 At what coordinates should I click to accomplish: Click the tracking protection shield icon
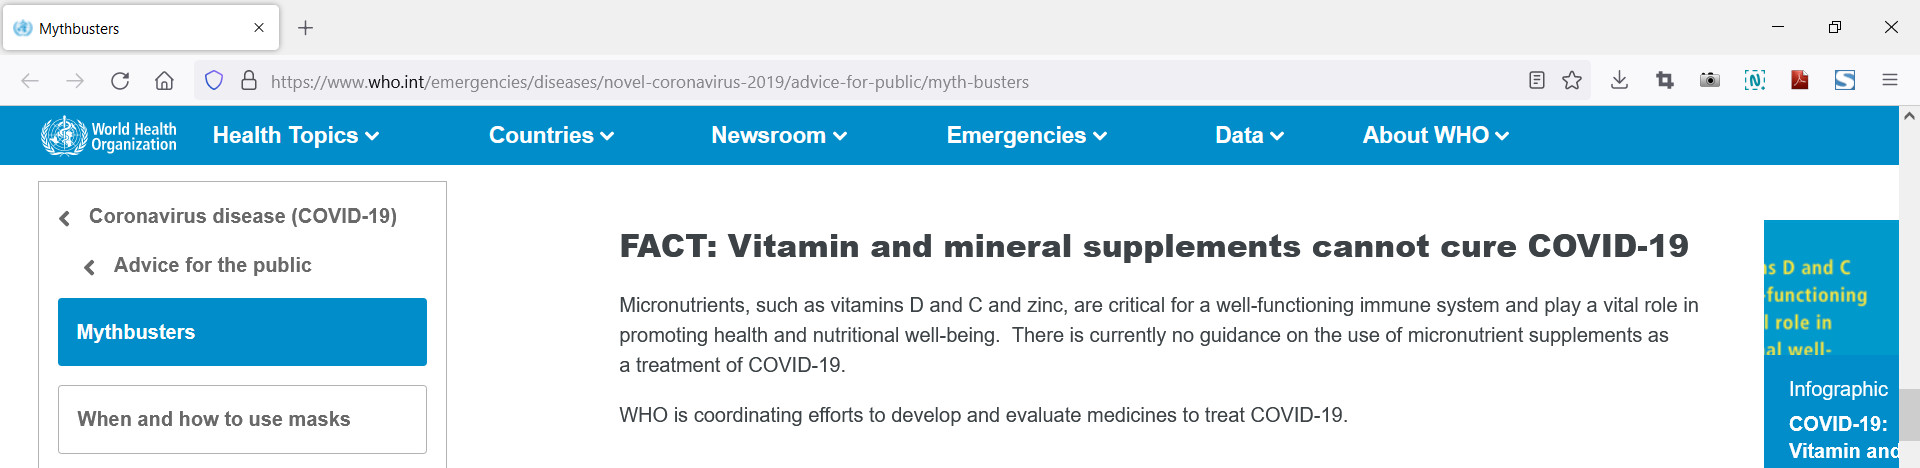point(214,81)
